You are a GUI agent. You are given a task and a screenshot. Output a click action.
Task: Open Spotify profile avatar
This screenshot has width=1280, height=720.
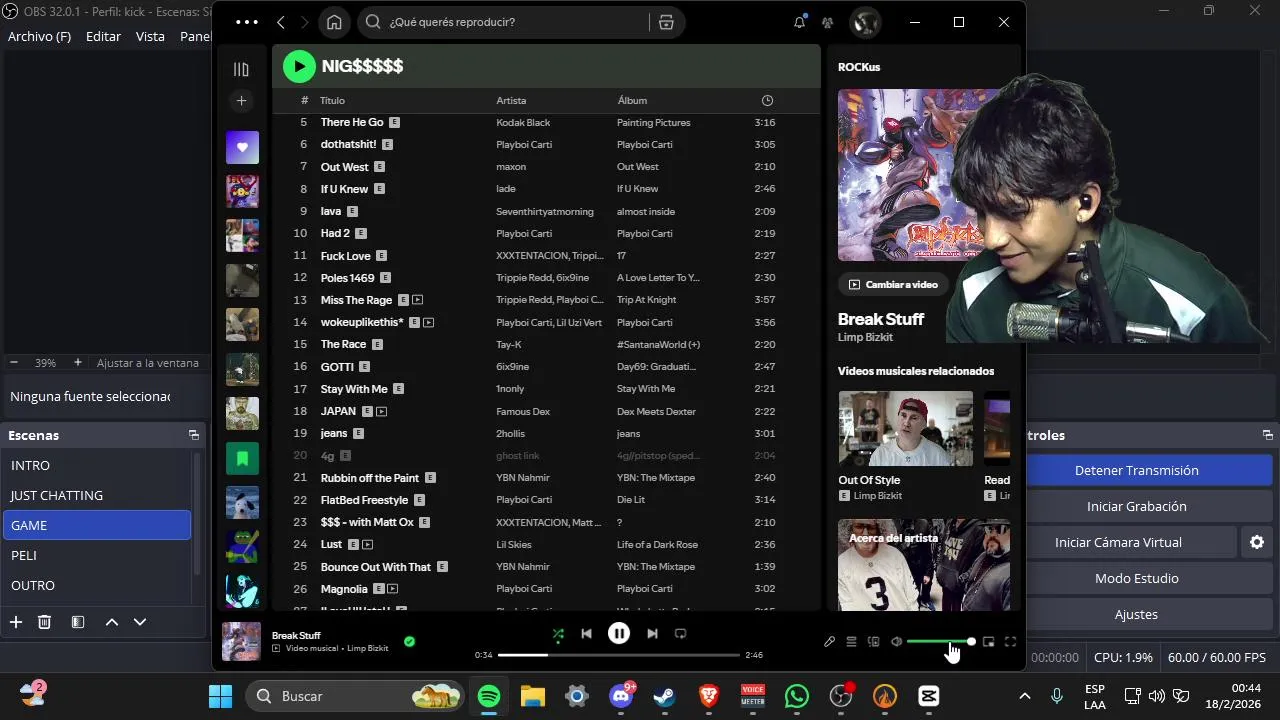(865, 22)
